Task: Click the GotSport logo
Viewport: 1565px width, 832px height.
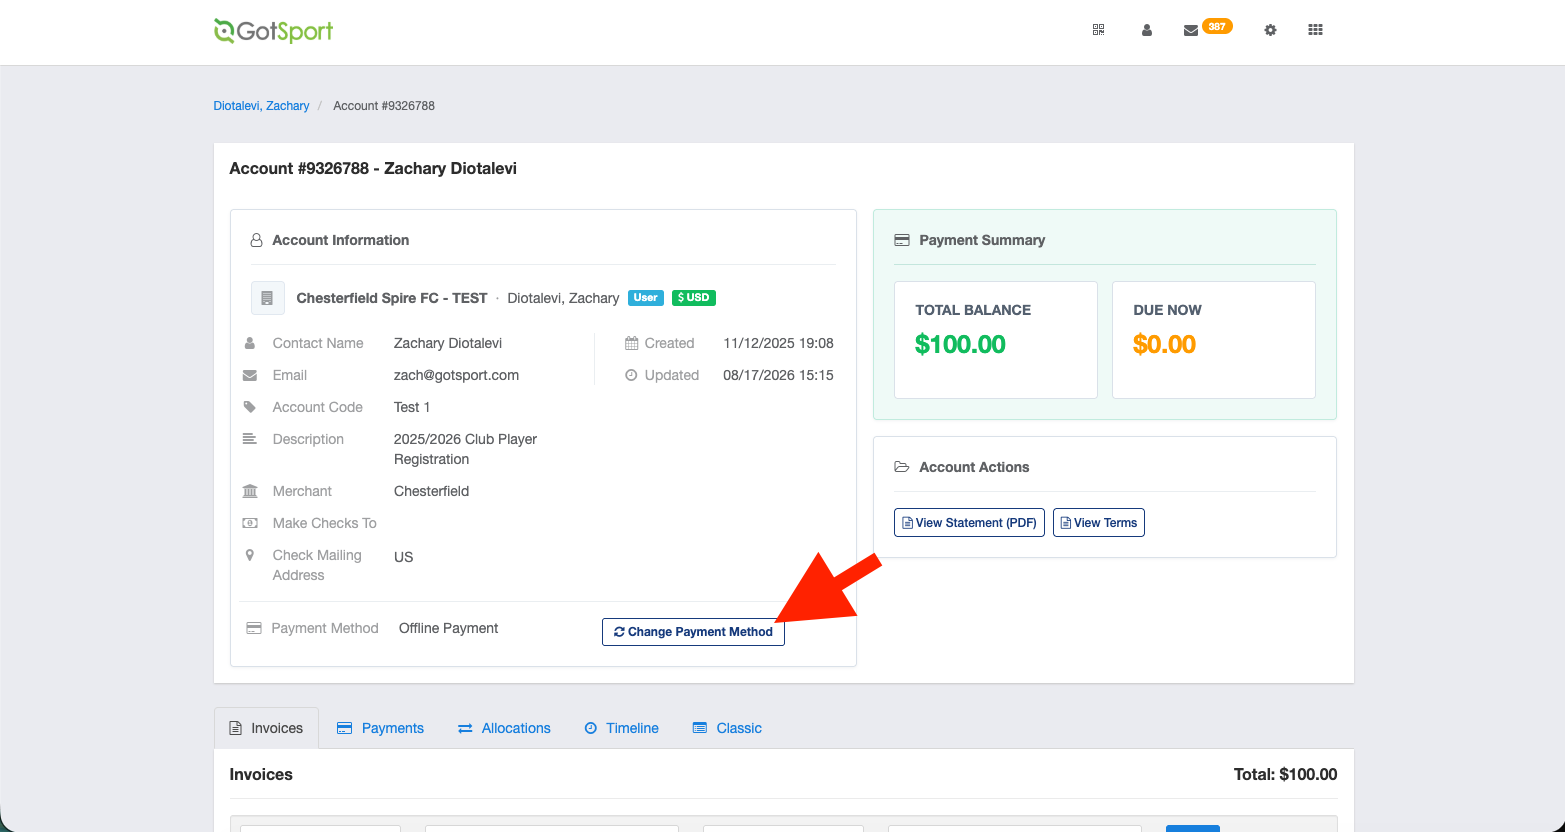Action: [273, 31]
